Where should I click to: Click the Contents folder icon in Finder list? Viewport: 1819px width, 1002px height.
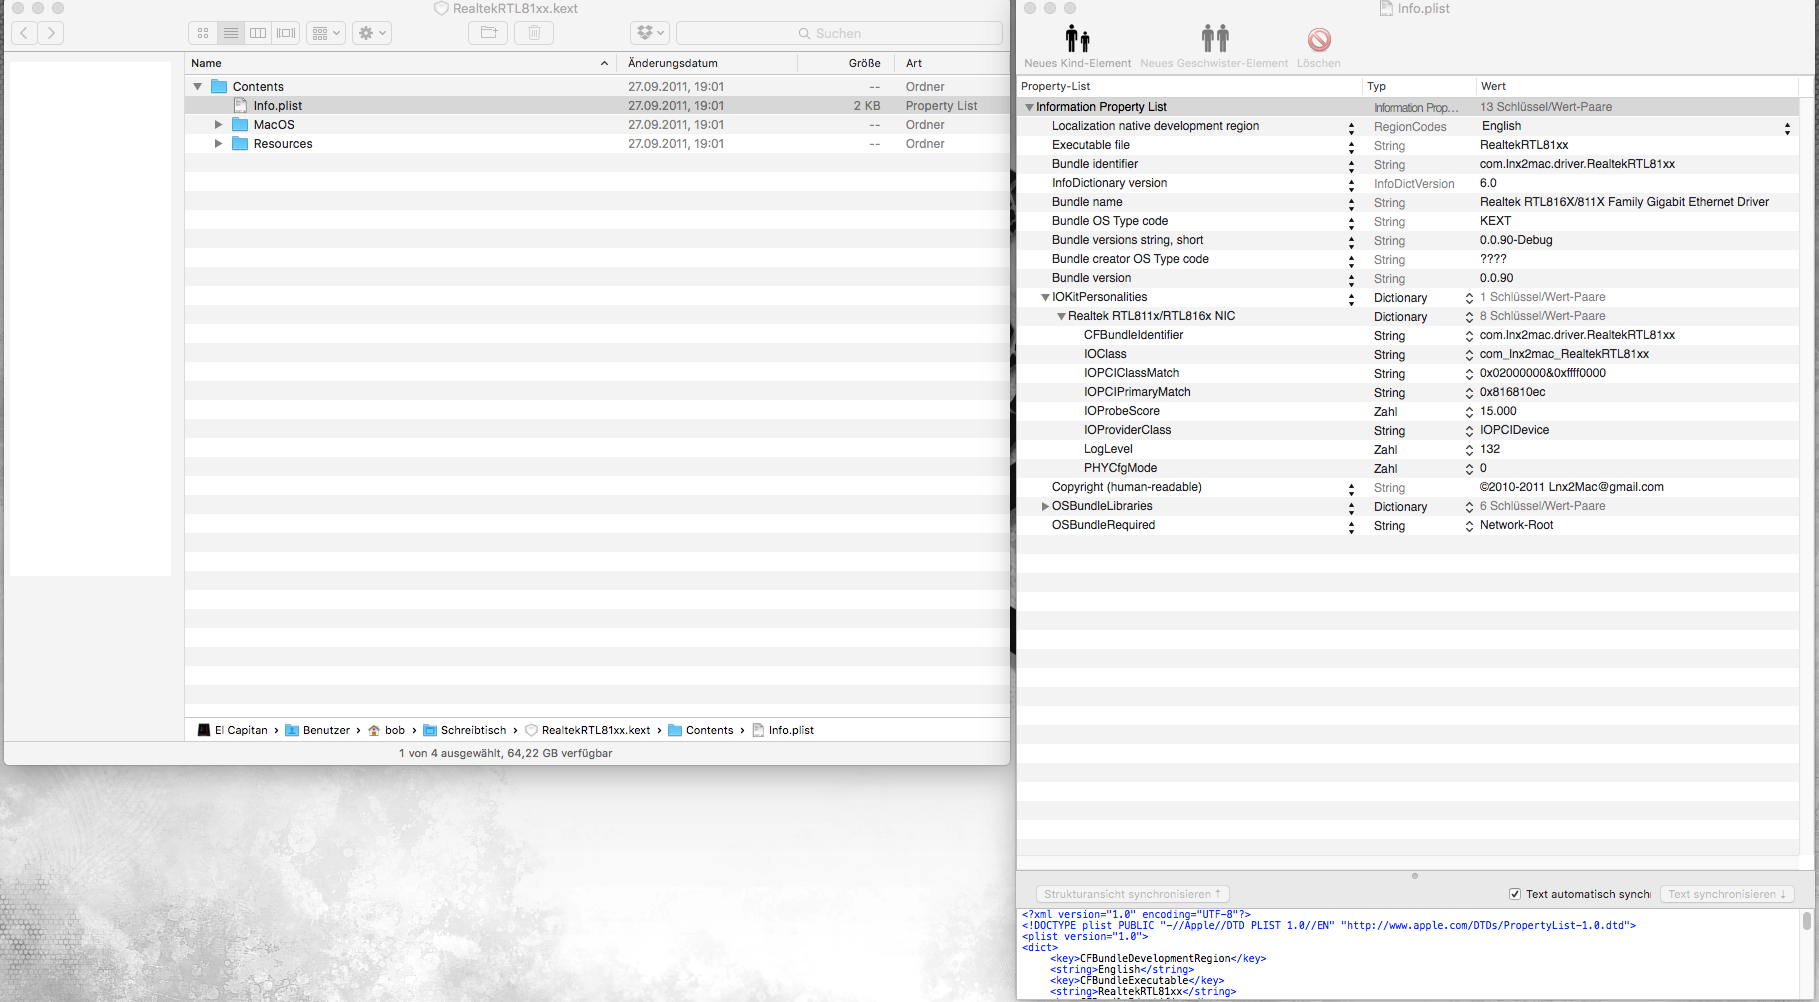click(x=219, y=87)
